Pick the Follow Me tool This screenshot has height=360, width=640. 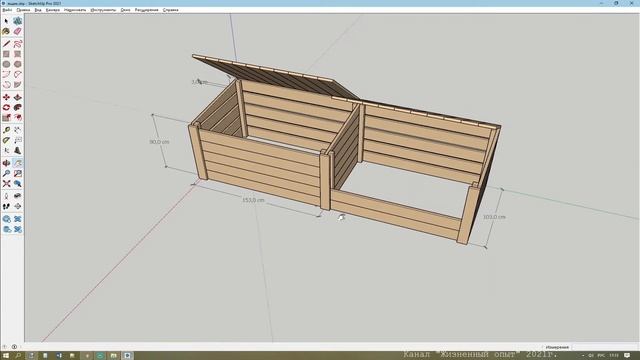click(18, 107)
